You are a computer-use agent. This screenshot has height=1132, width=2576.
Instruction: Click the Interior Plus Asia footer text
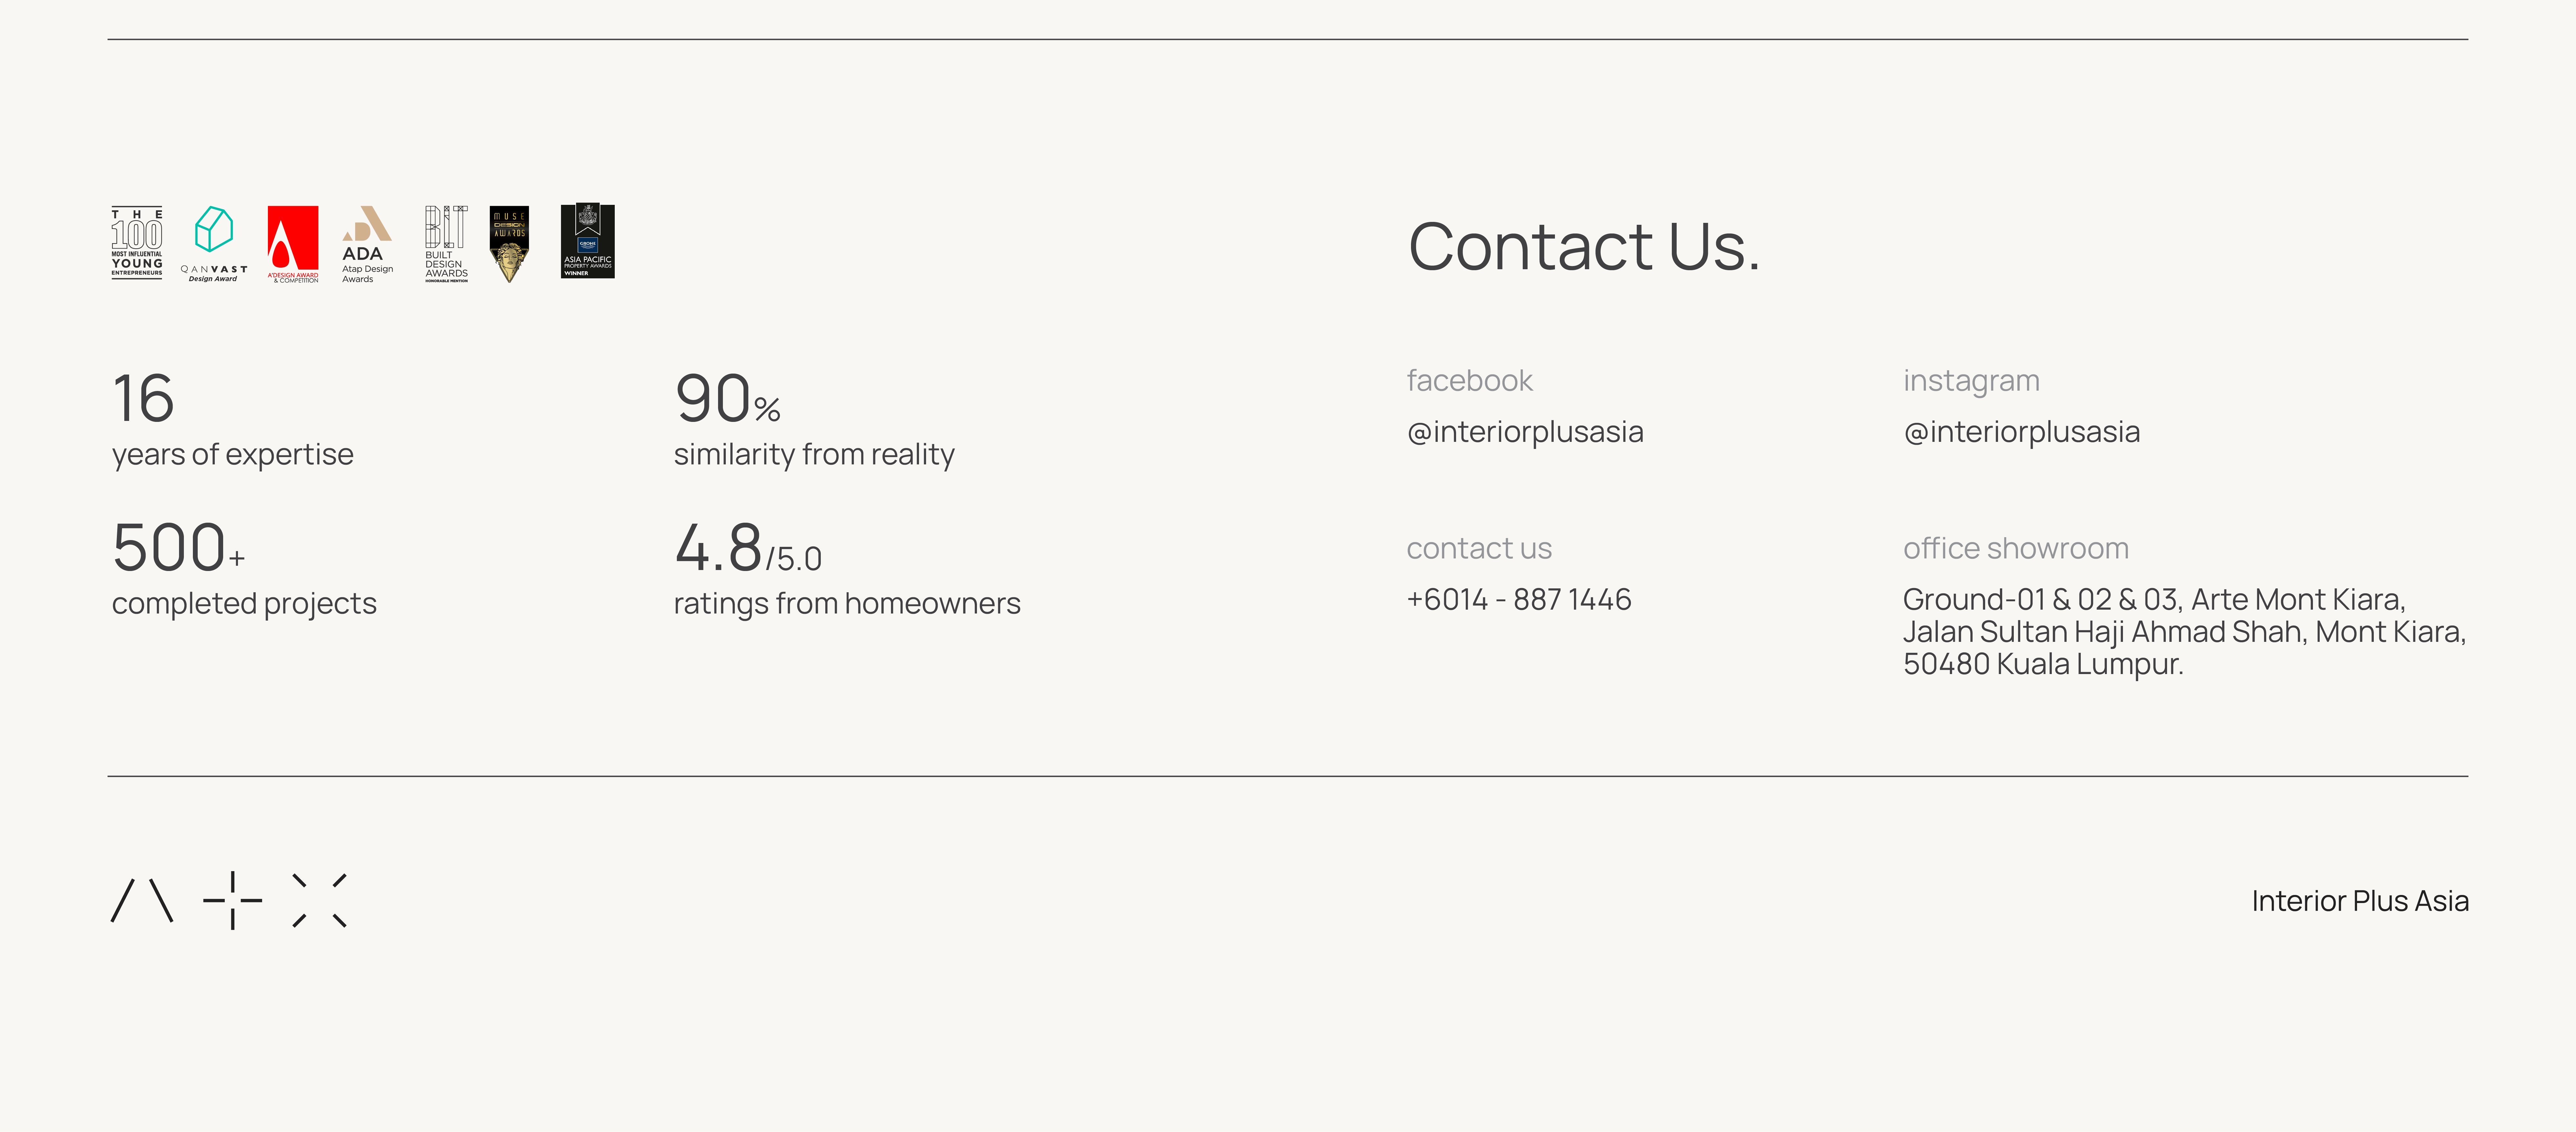tap(2359, 901)
